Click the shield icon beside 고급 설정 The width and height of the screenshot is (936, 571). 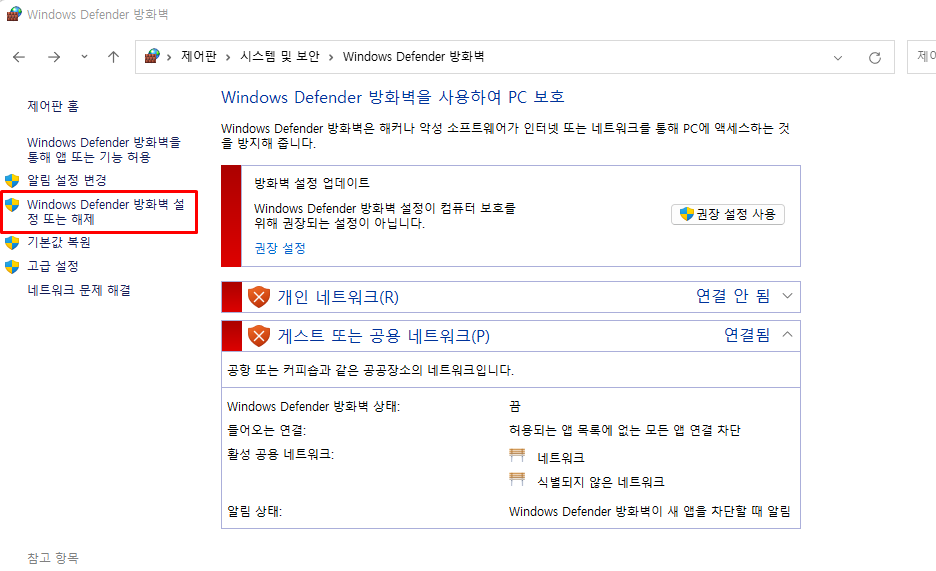pos(12,266)
